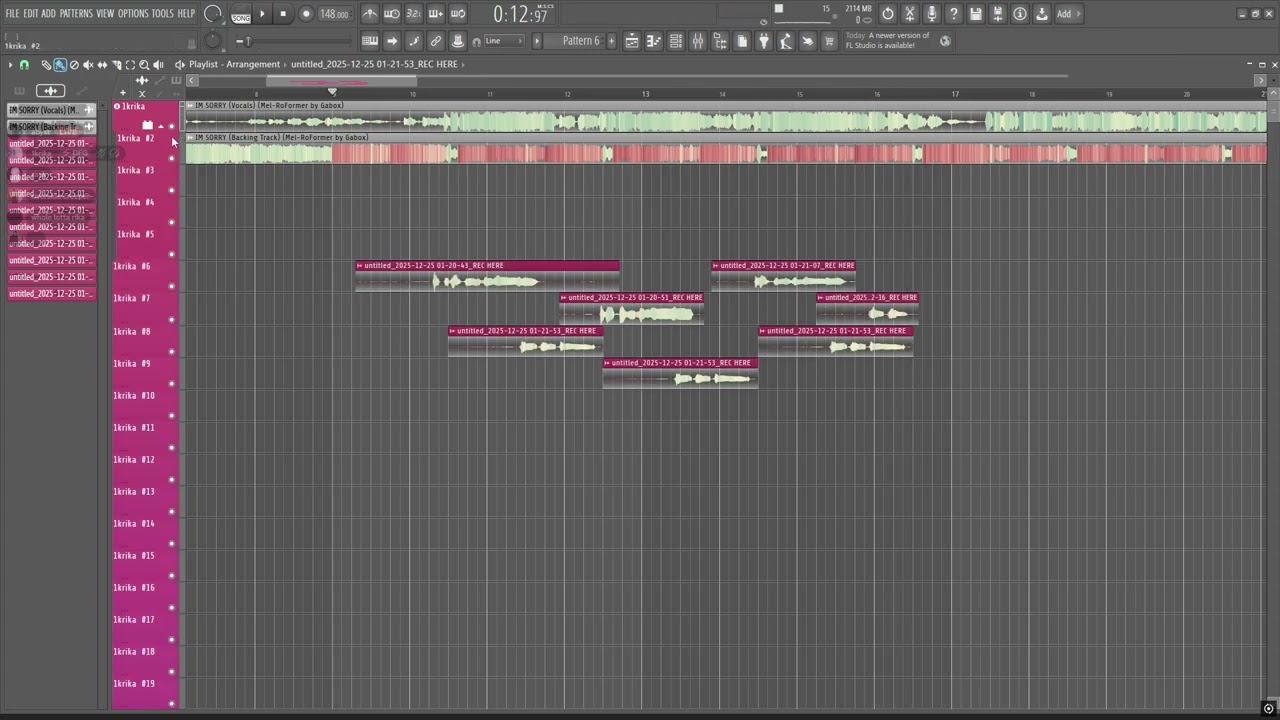Open the Line snap dropdown
Screen dimensions: 1280x720
click(504, 41)
